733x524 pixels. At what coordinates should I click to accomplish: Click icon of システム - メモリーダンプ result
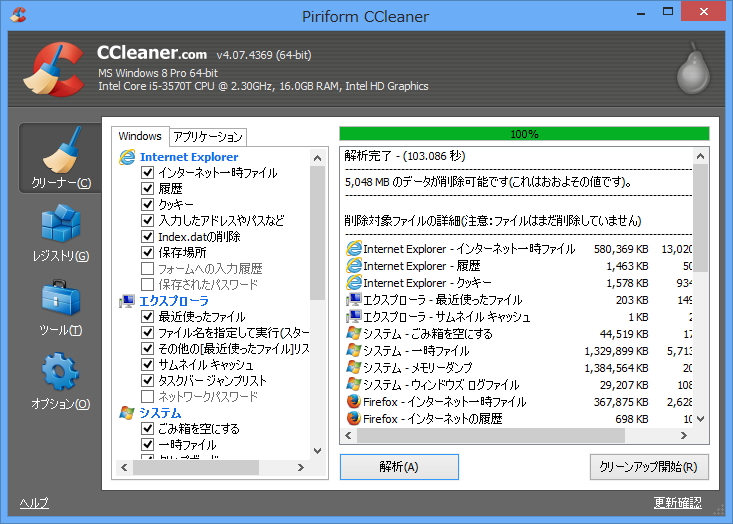[354, 367]
